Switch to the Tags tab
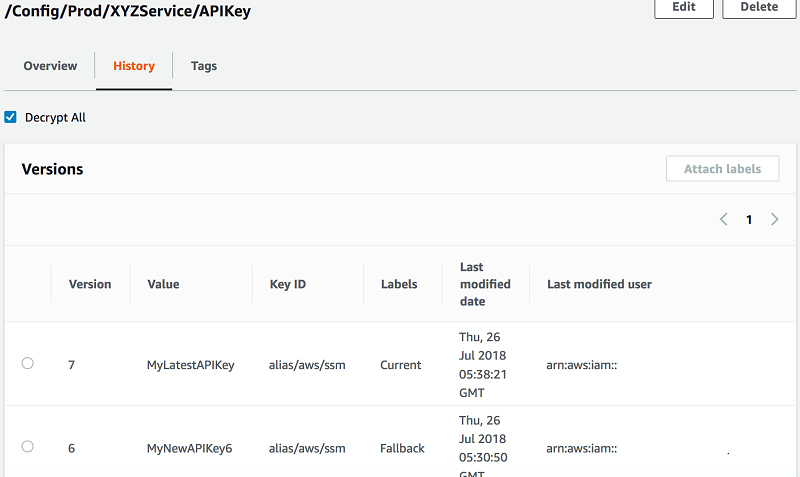The width and height of the screenshot is (800, 477). [x=204, y=66]
